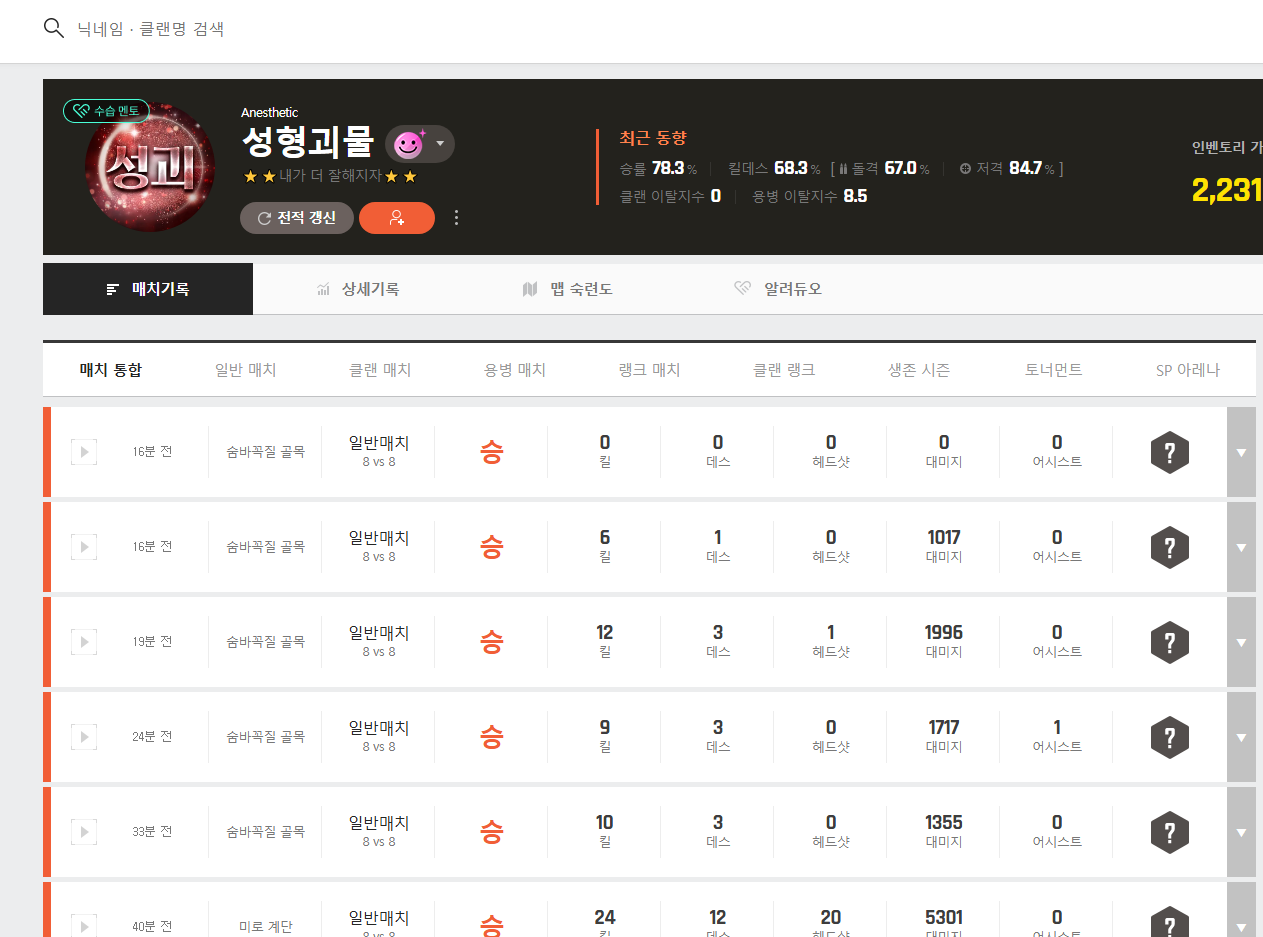Viewport: 1263px width, 937px height.
Task: Expand the 33분 전 match details
Action: 1241,832
